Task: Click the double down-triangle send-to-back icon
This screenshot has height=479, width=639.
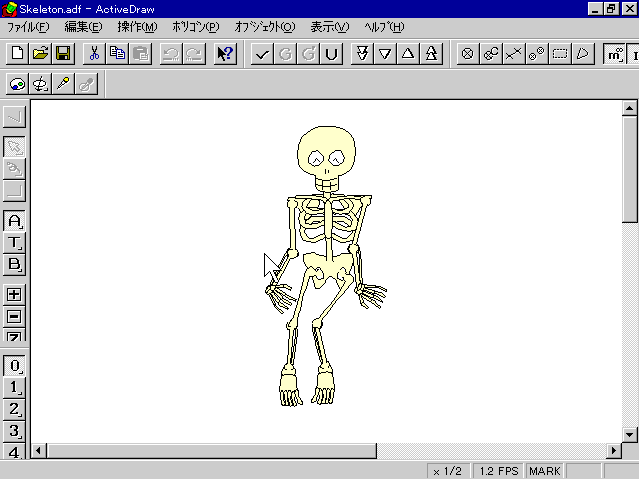Action: [362, 53]
